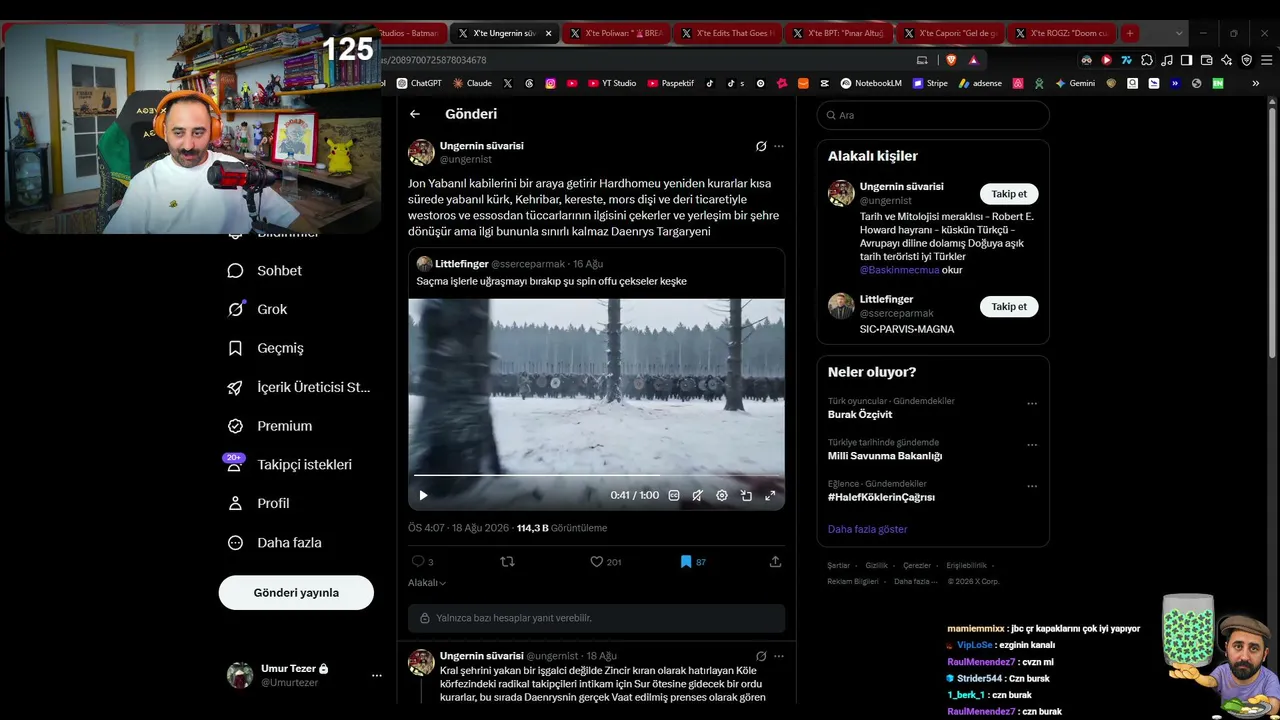Open the Grok icon on main post
The width and height of the screenshot is (1280, 720).
[761, 146]
